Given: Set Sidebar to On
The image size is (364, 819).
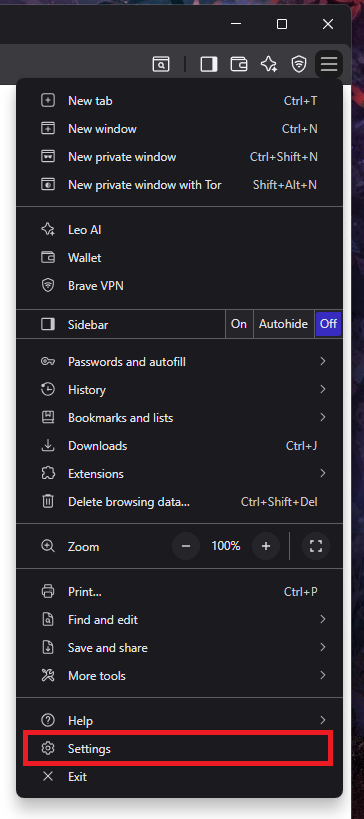Looking at the screenshot, I should [239, 324].
